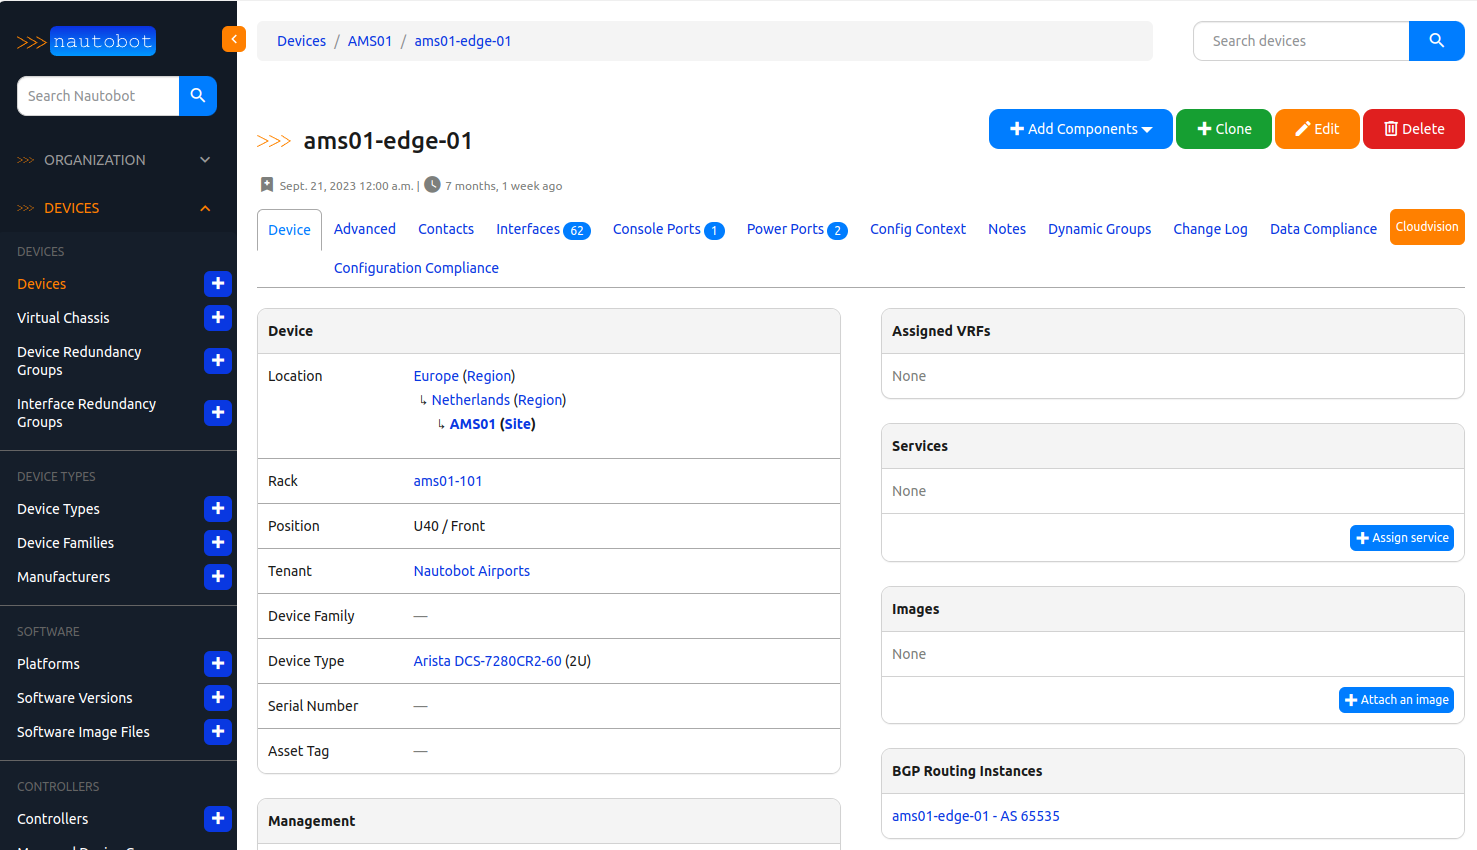Click plus icon next to Platforms
This screenshot has width=1477, height=850.
pyautogui.click(x=217, y=664)
